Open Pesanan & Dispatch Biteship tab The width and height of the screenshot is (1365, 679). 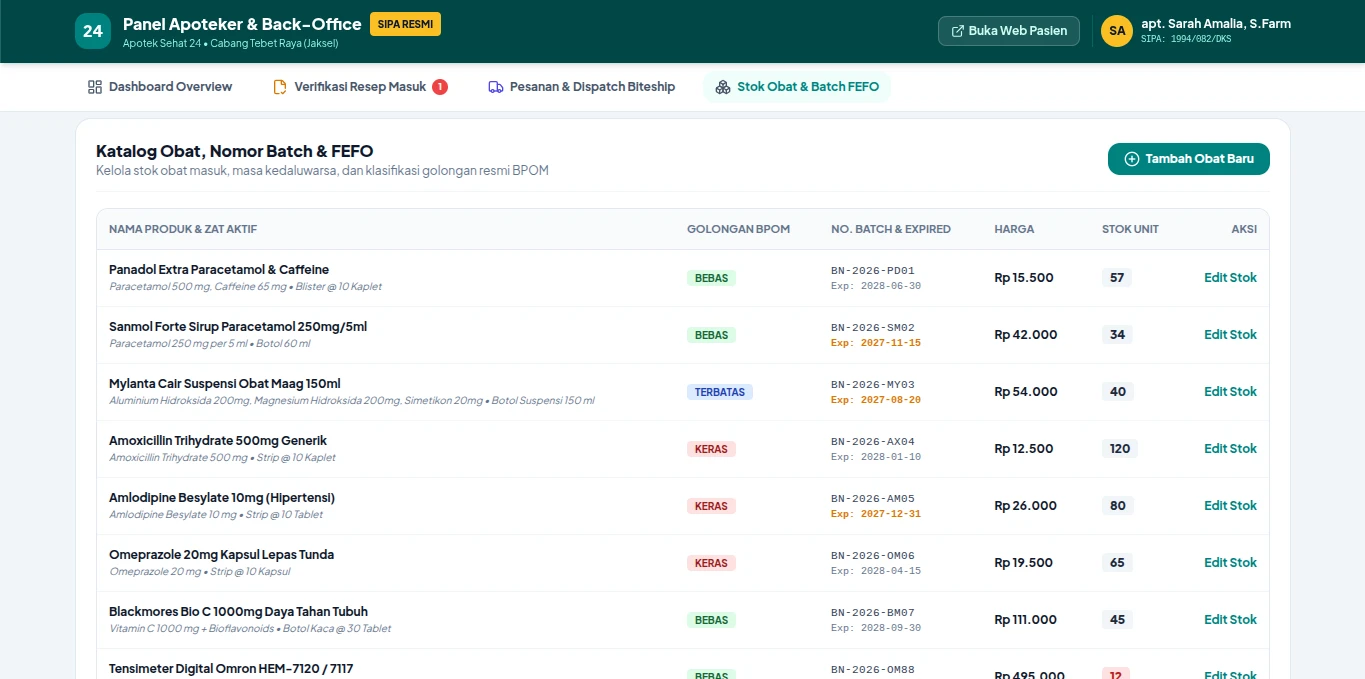pos(581,87)
